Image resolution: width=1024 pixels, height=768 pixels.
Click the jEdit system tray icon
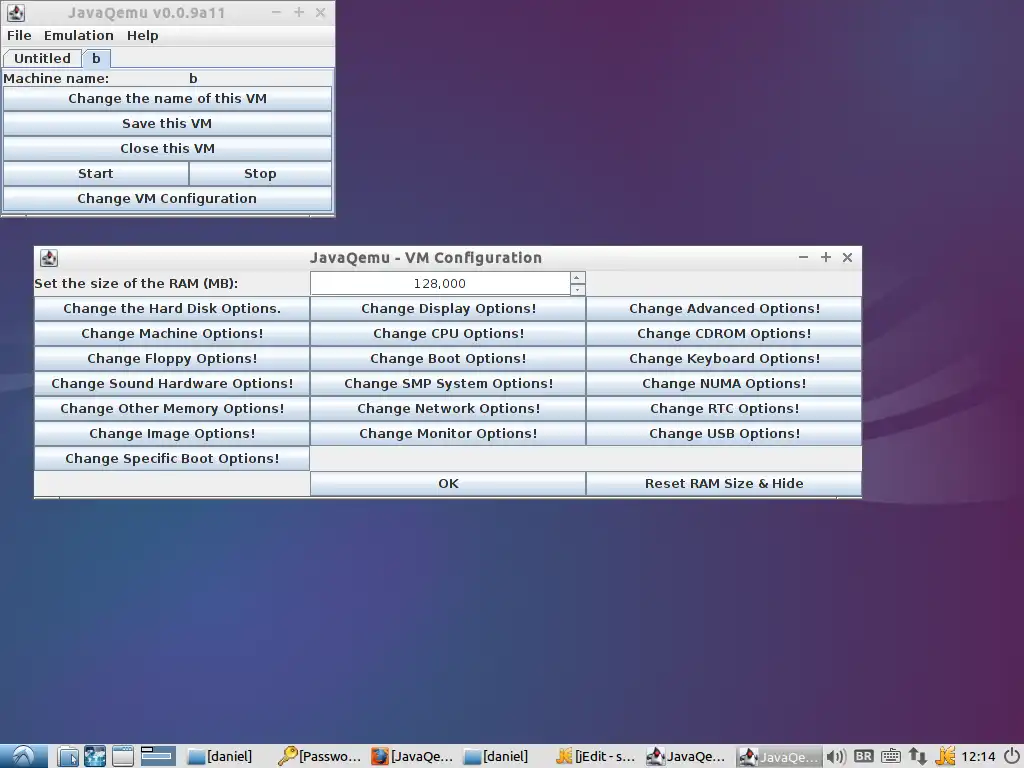(945, 756)
